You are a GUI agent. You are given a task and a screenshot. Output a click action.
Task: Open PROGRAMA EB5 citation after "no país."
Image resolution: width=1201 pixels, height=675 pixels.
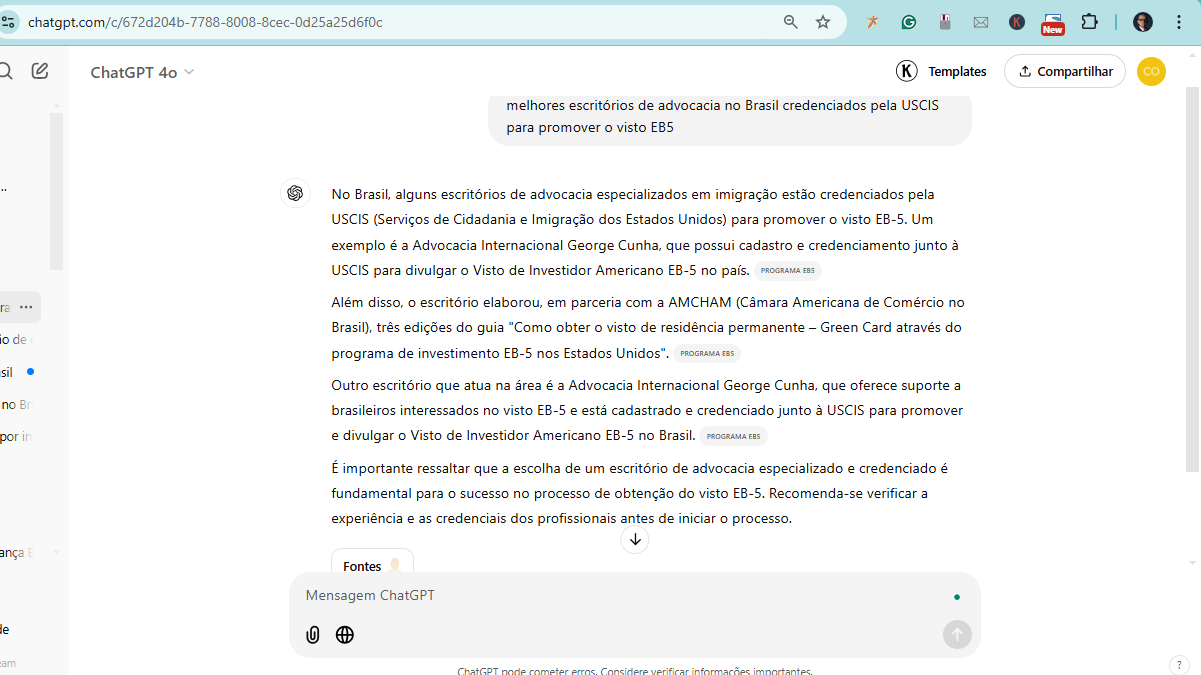[x=787, y=271]
